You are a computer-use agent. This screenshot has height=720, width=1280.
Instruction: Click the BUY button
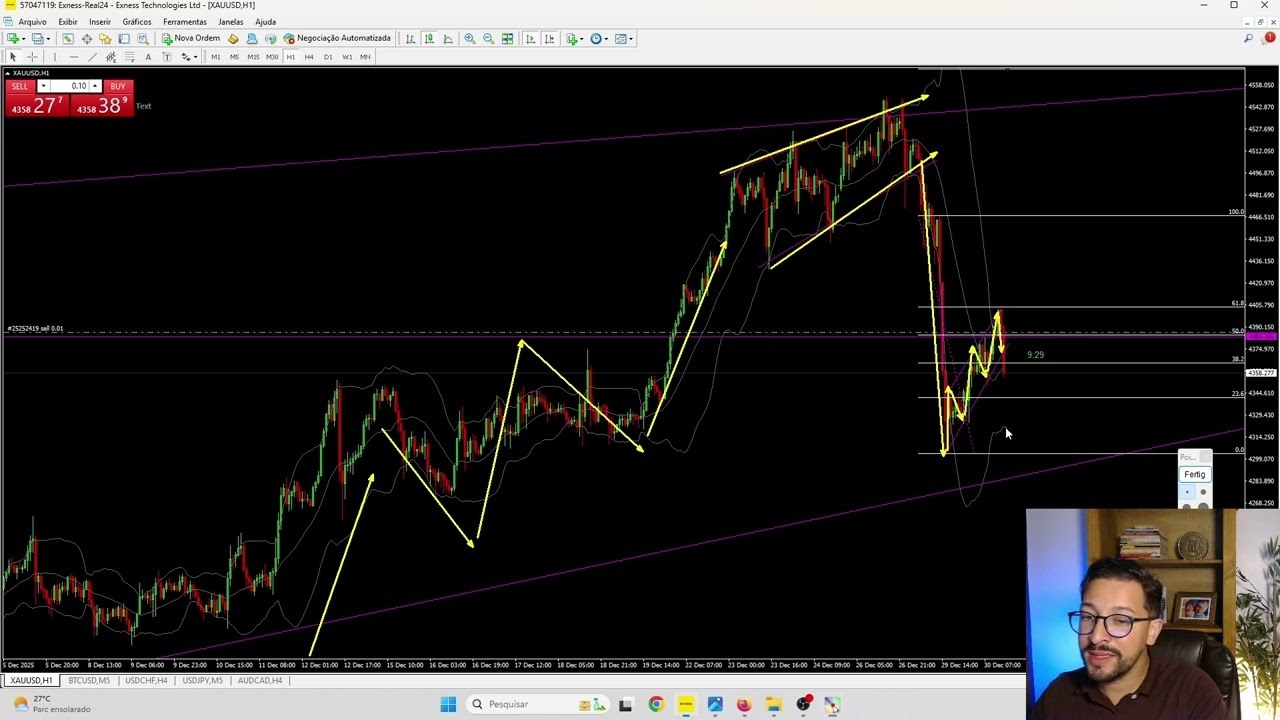pos(118,86)
